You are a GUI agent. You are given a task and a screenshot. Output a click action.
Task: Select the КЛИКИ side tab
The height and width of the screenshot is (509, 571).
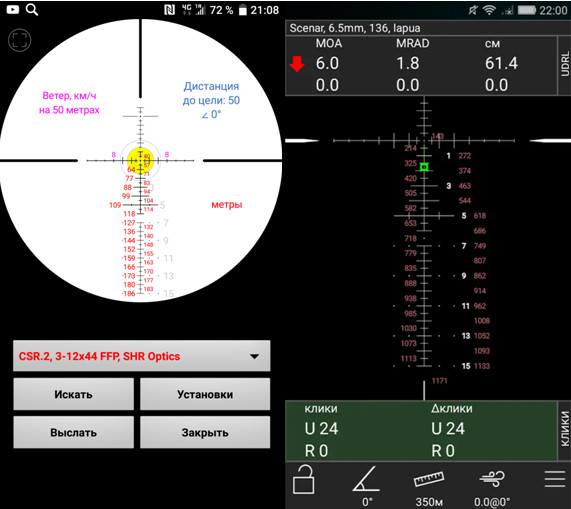click(564, 430)
